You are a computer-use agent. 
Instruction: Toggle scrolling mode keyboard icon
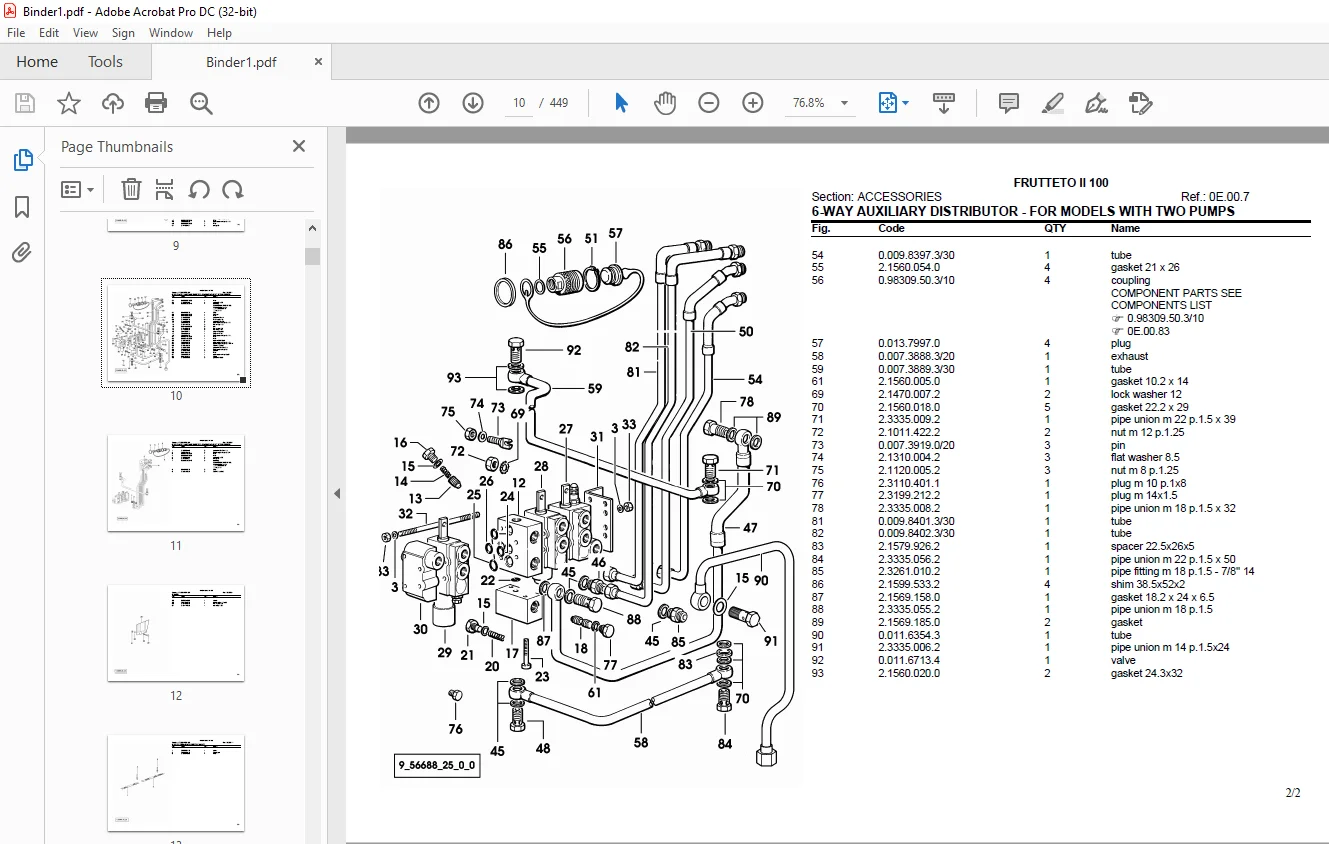pos(944,103)
